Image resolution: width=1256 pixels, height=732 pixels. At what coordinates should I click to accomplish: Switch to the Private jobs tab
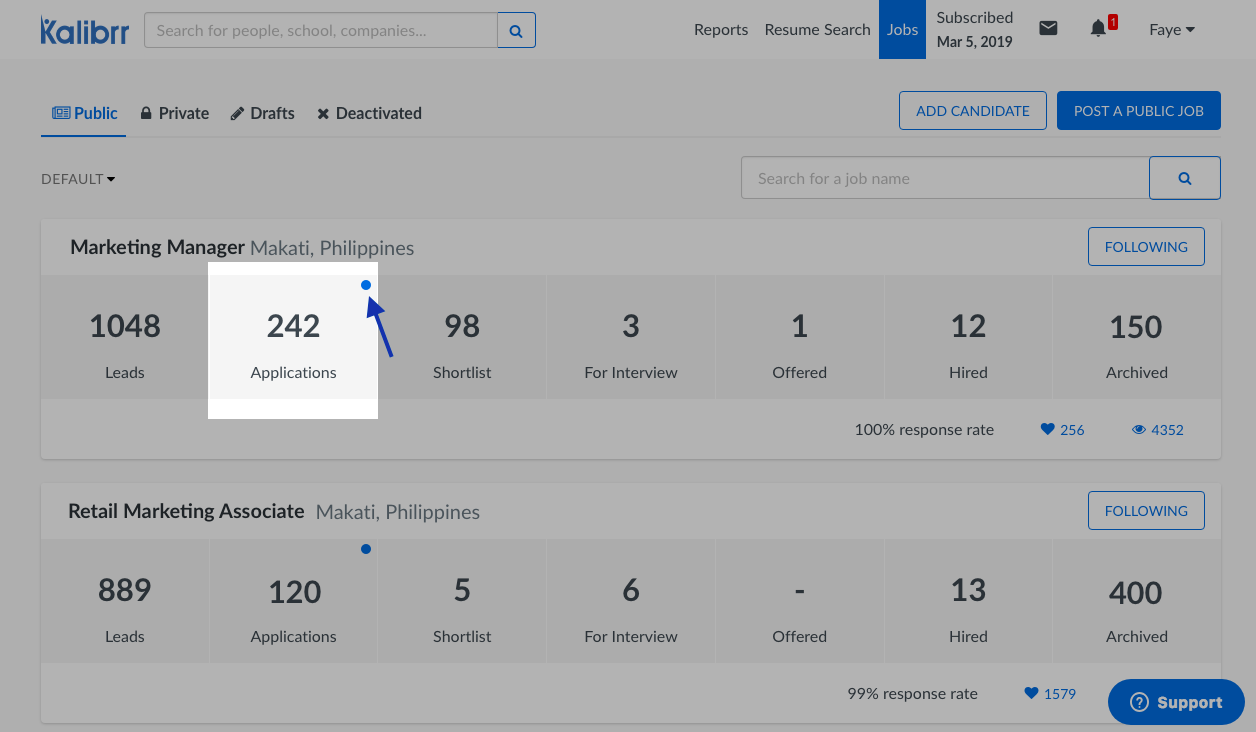[x=175, y=113]
